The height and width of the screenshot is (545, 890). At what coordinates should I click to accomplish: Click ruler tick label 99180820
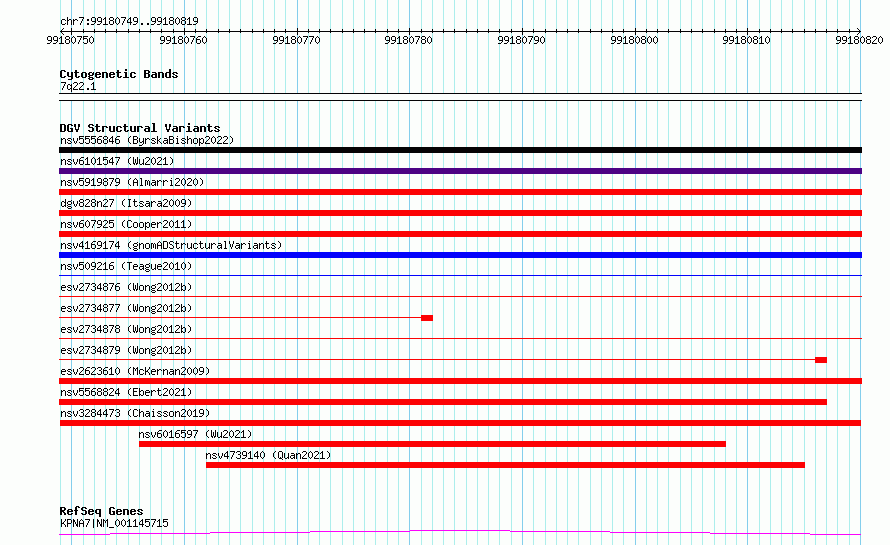pyautogui.click(x=859, y=40)
